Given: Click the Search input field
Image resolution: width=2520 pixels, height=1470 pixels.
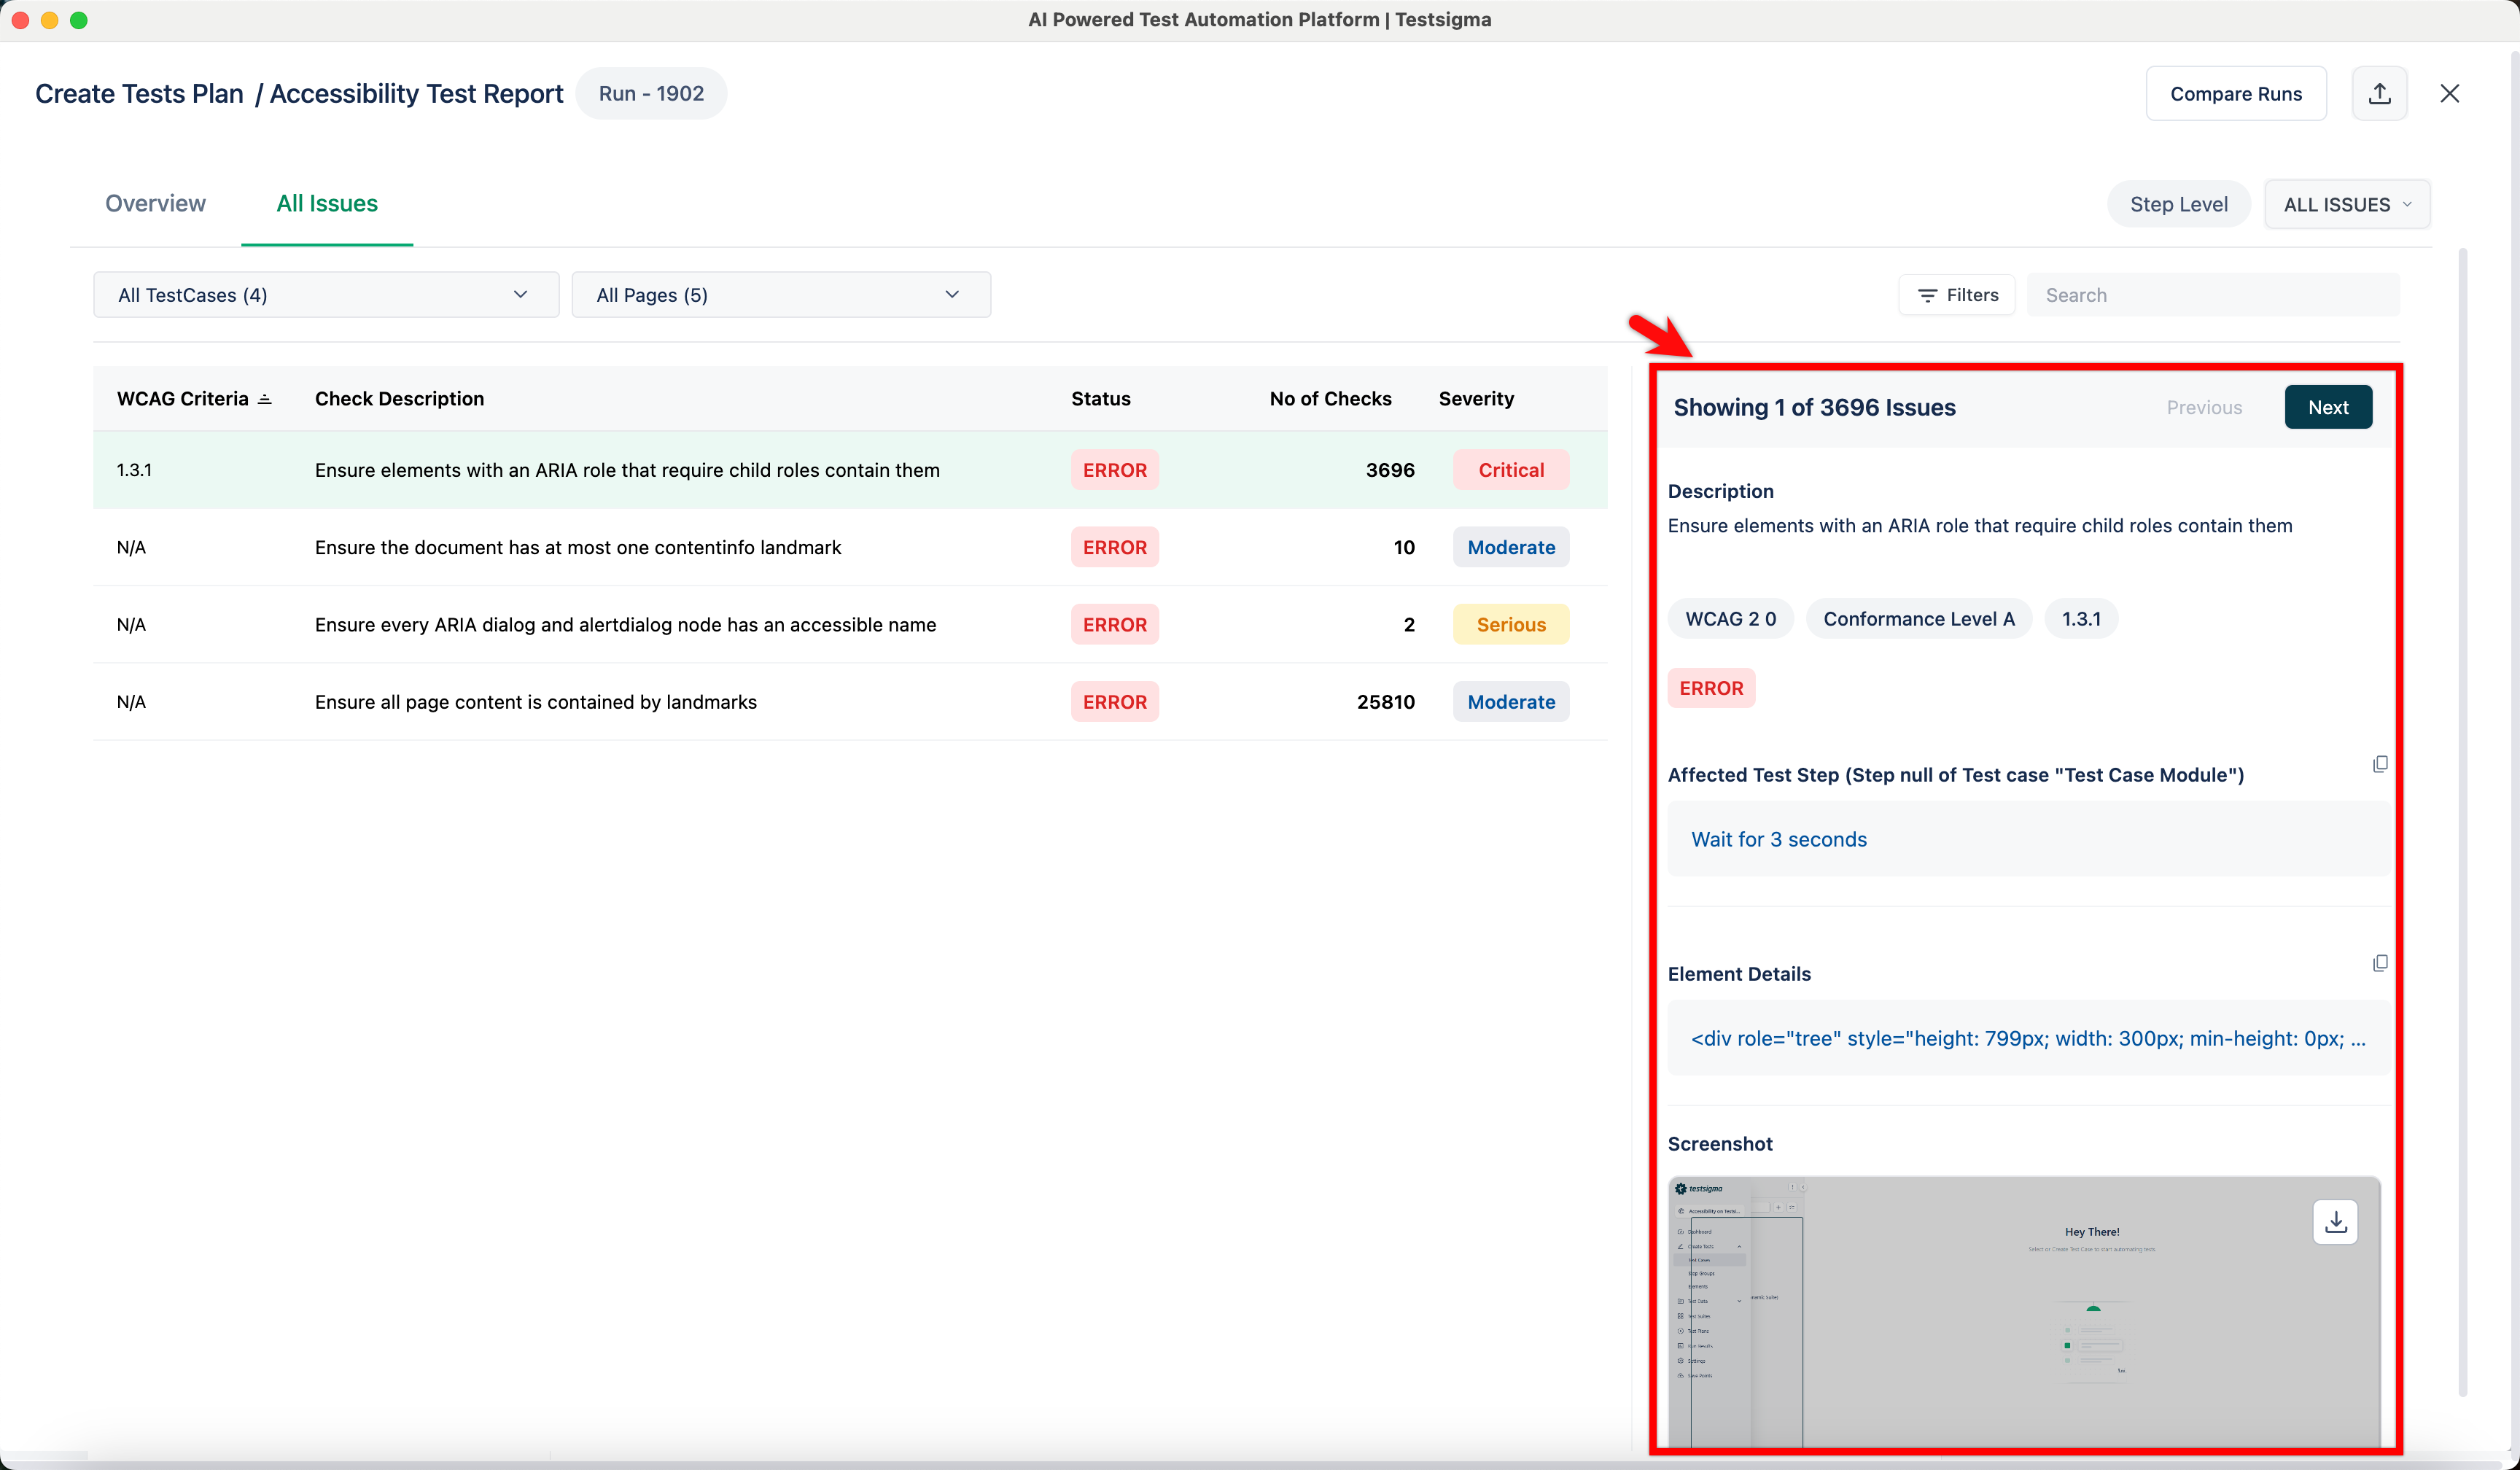Looking at the screenshot, I should point(2212,295).
